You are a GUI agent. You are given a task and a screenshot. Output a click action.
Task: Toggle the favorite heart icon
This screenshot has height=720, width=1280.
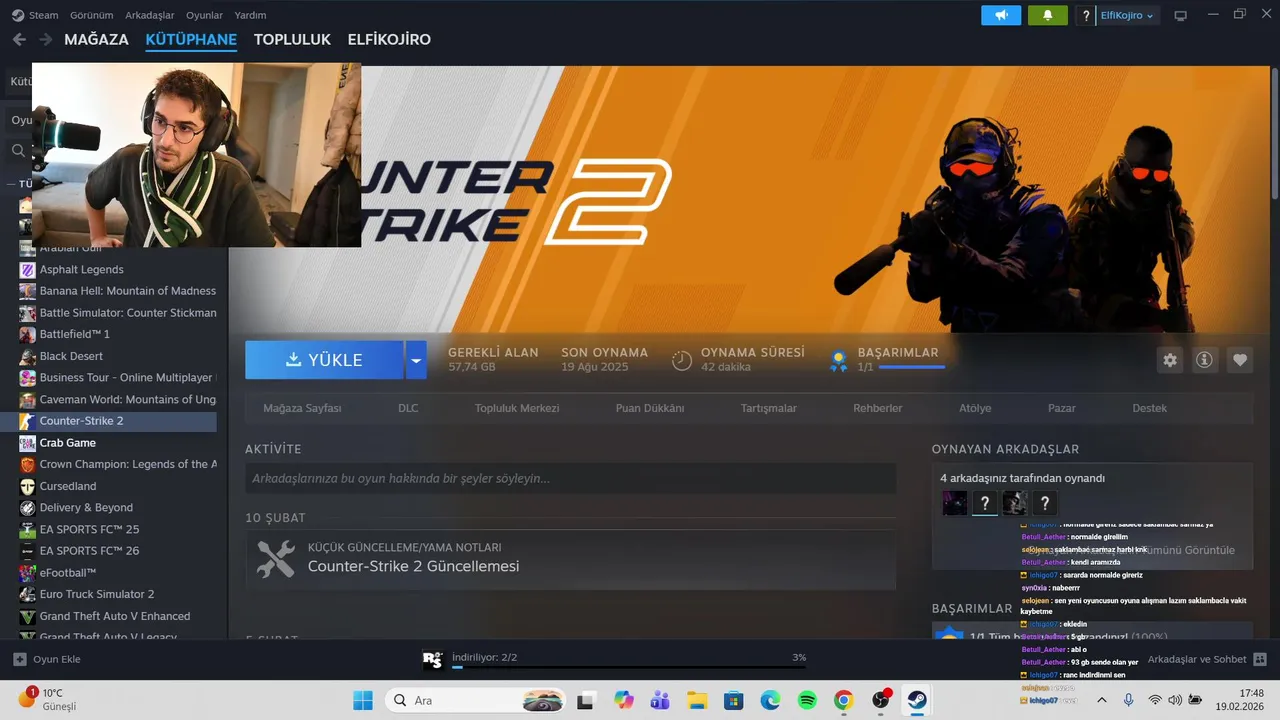[1240, 360]
